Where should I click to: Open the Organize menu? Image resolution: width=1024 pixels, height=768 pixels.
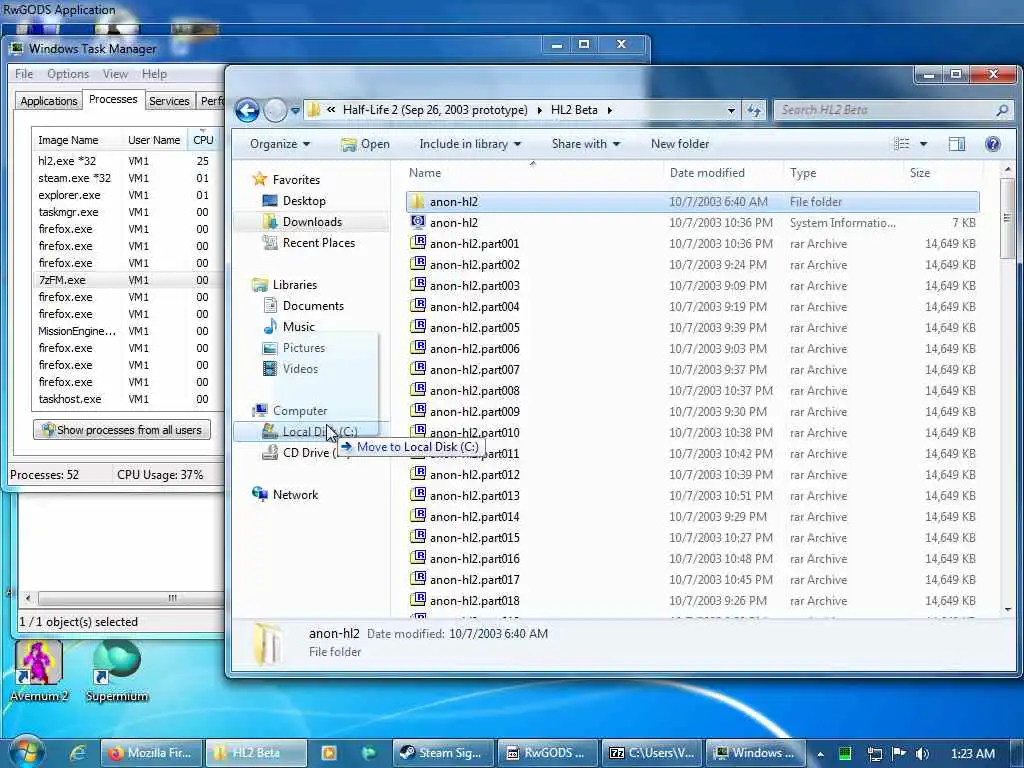coord(280,144)
